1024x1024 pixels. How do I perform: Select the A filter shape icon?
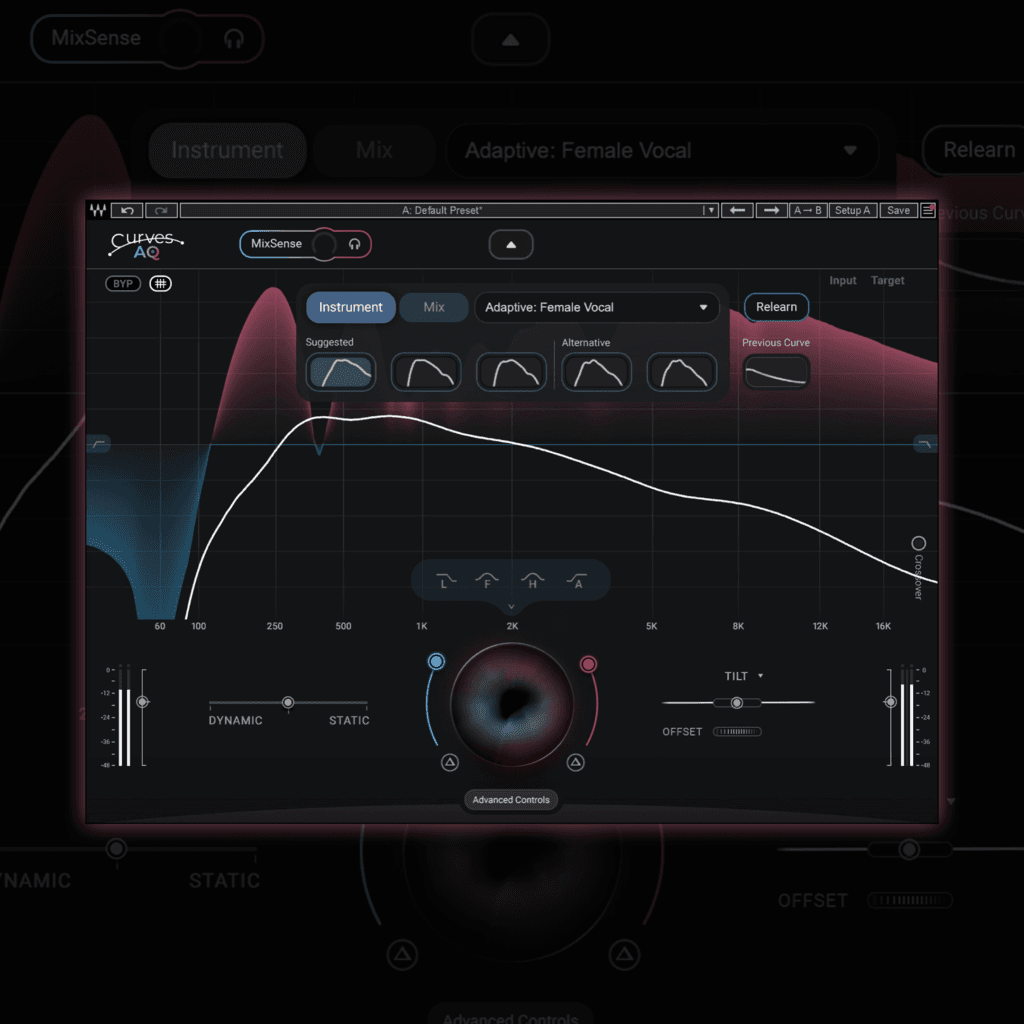577,580
